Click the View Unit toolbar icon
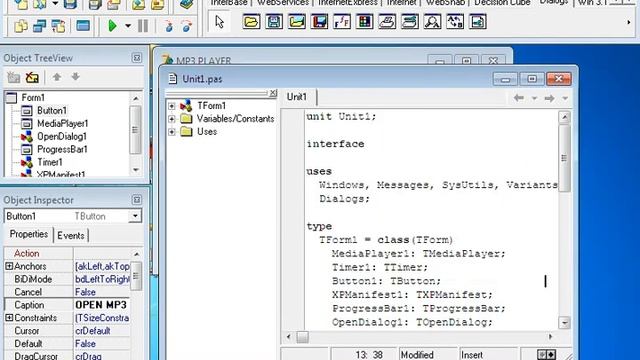Image resolution: width=640 pixels, height=360 pixels. coord(21,26)
